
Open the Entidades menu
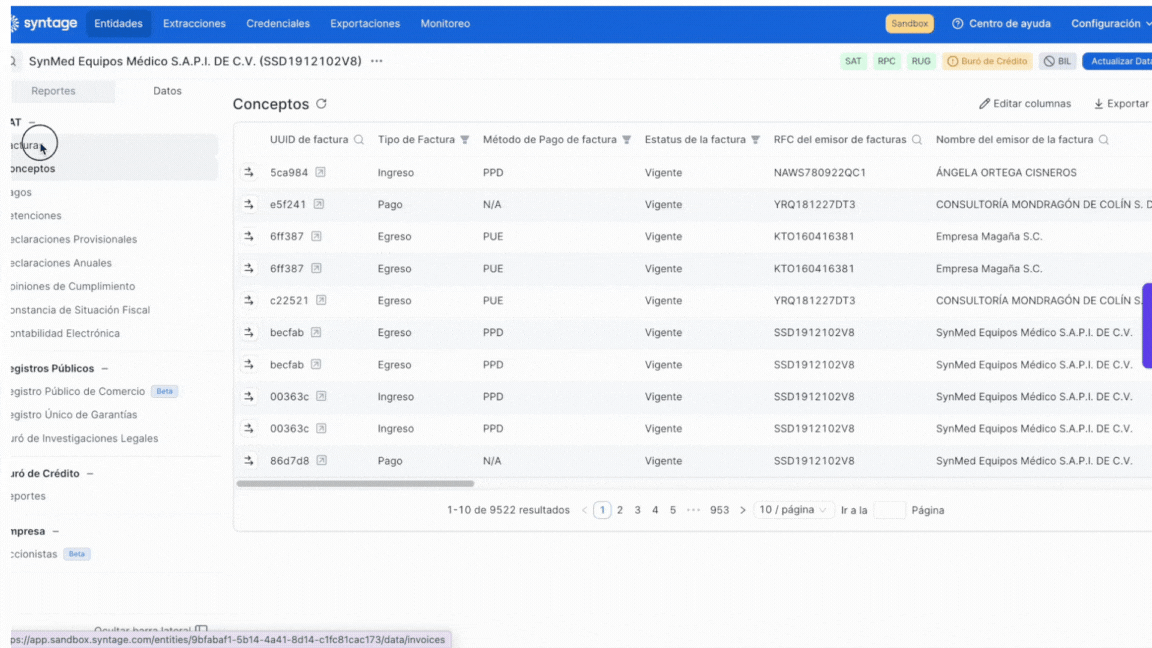click(118, 24)
